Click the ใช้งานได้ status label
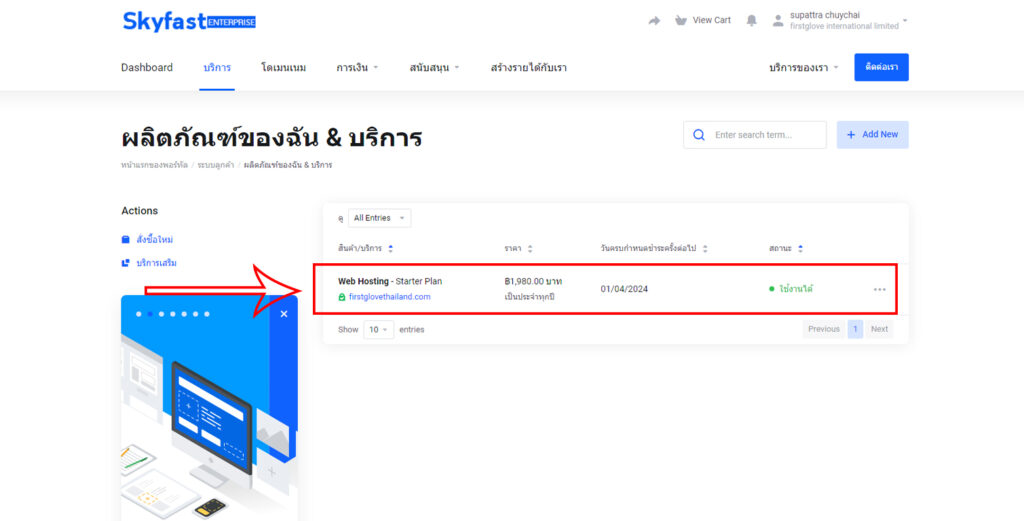 pyautogui.click(x=796, y=289)
